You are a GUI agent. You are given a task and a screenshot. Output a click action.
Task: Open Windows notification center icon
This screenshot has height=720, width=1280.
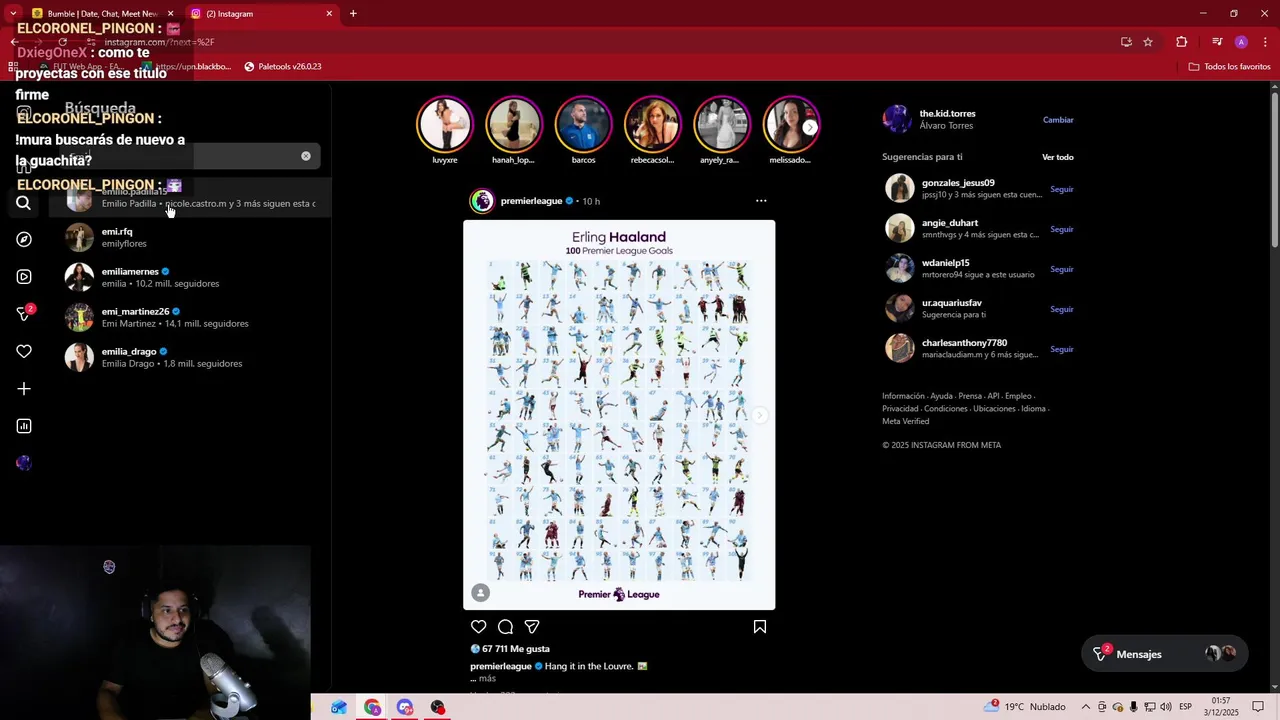1258,707
